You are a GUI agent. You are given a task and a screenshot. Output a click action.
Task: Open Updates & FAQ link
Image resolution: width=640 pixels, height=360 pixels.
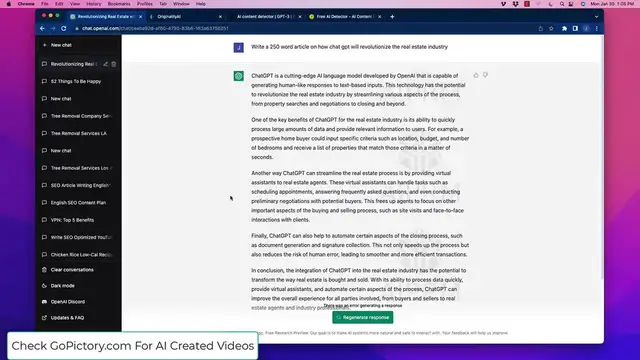[67, 318]
